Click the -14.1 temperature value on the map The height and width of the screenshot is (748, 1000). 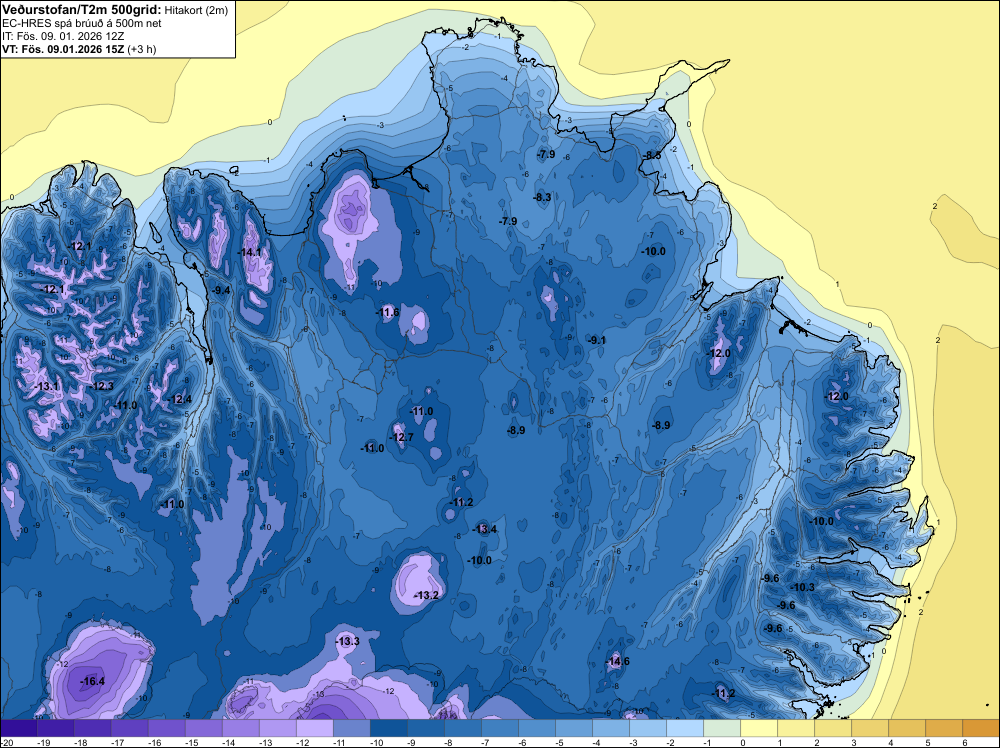[249, 253]
